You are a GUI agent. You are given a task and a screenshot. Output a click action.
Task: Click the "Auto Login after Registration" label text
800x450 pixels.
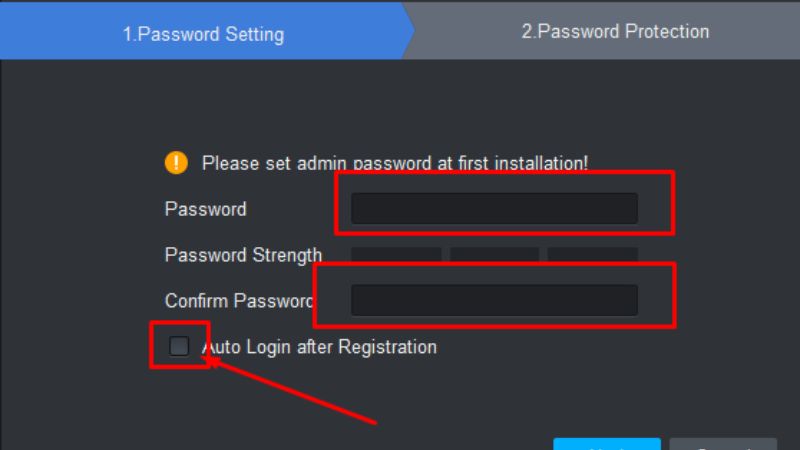tap(320, 347)
